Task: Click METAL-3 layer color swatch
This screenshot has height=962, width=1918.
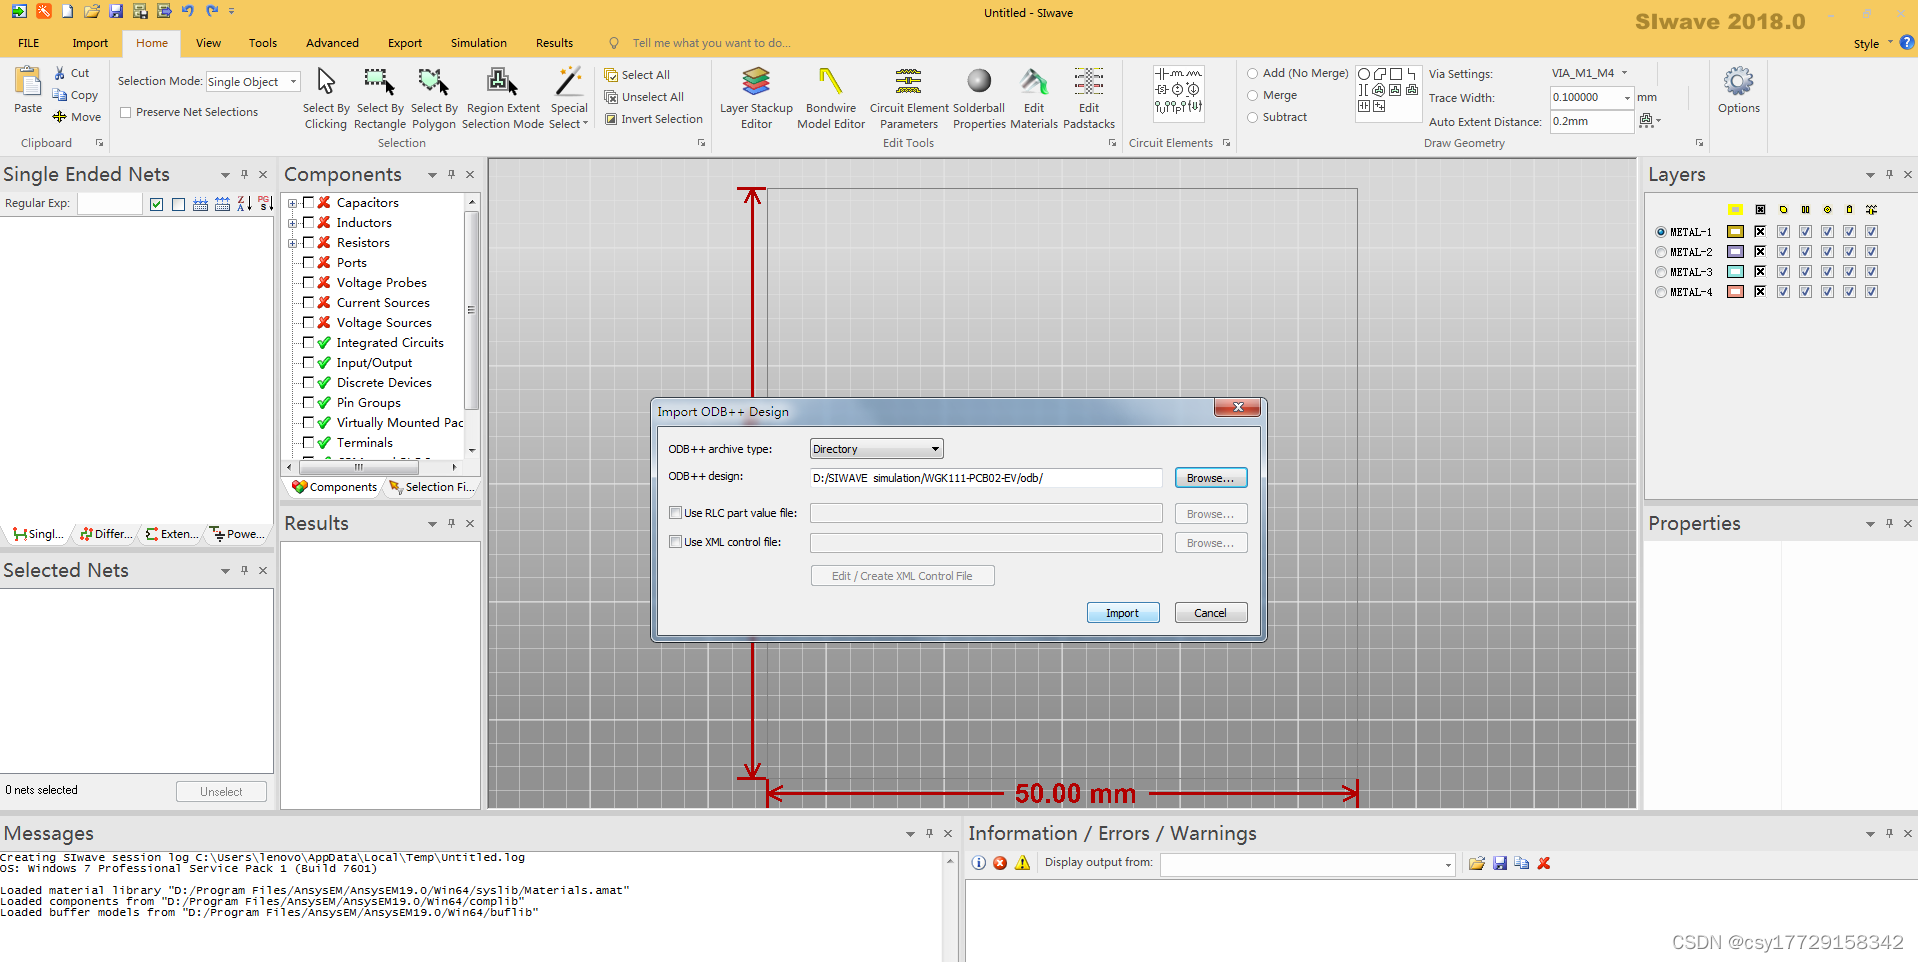Action: 1735,272
